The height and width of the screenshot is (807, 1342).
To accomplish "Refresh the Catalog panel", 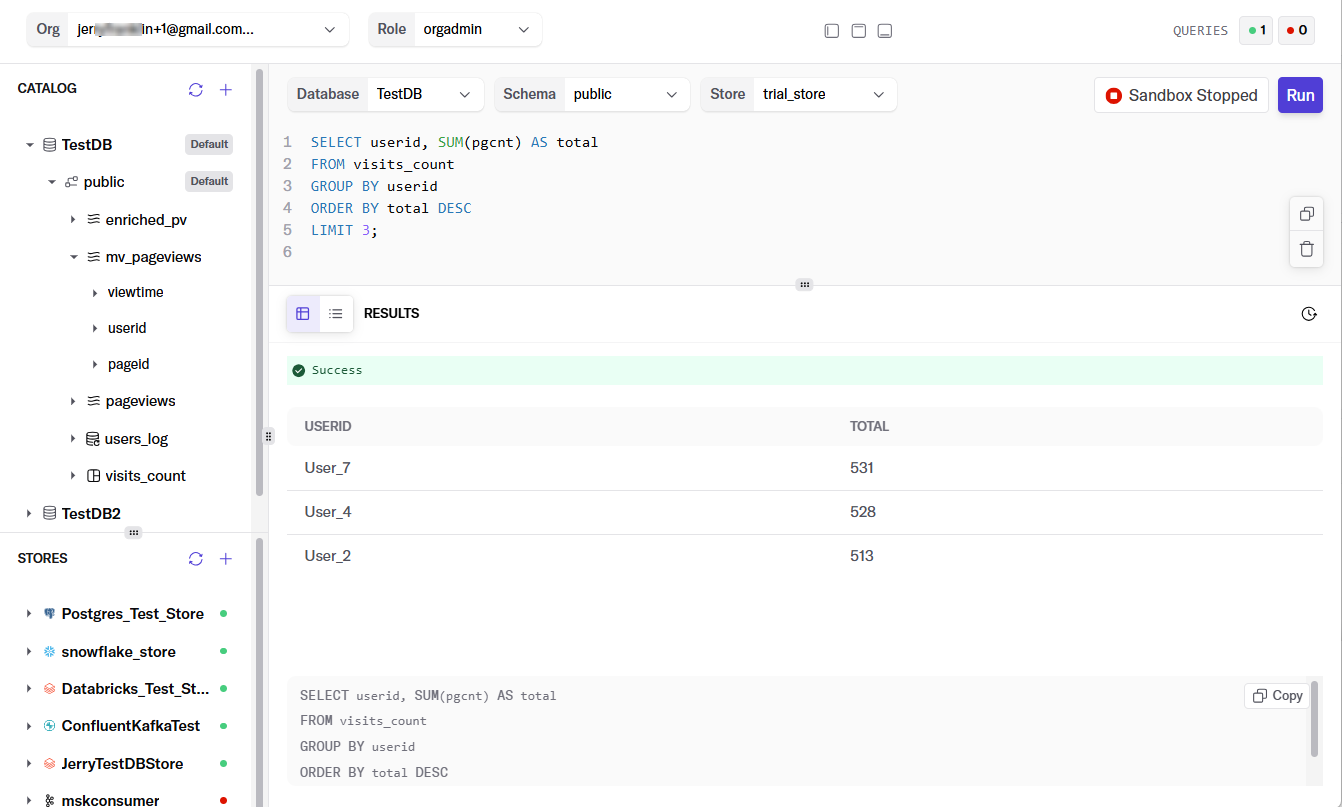I will [x=196, y=90].
